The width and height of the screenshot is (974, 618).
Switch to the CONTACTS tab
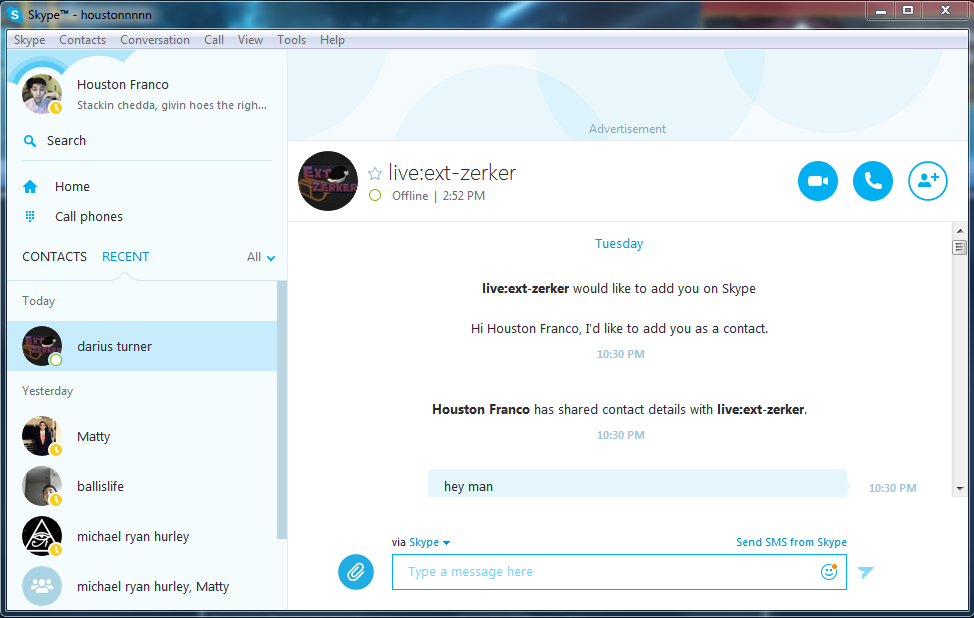[55, 257]
